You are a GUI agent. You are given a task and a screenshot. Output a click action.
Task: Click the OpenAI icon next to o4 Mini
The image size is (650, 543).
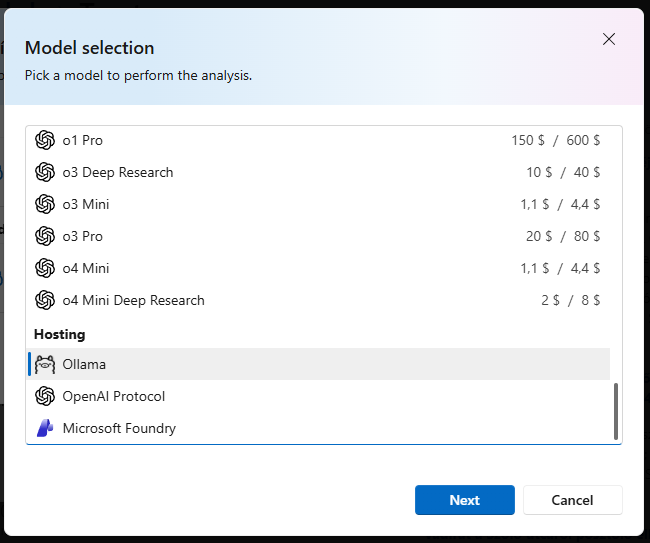(x=45, y=268)
